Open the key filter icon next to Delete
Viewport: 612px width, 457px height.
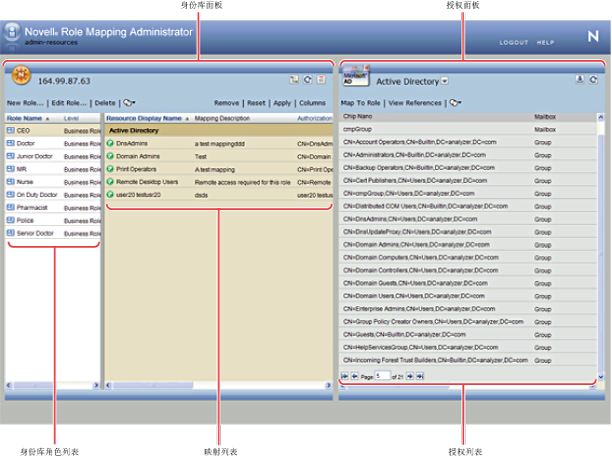129,103
